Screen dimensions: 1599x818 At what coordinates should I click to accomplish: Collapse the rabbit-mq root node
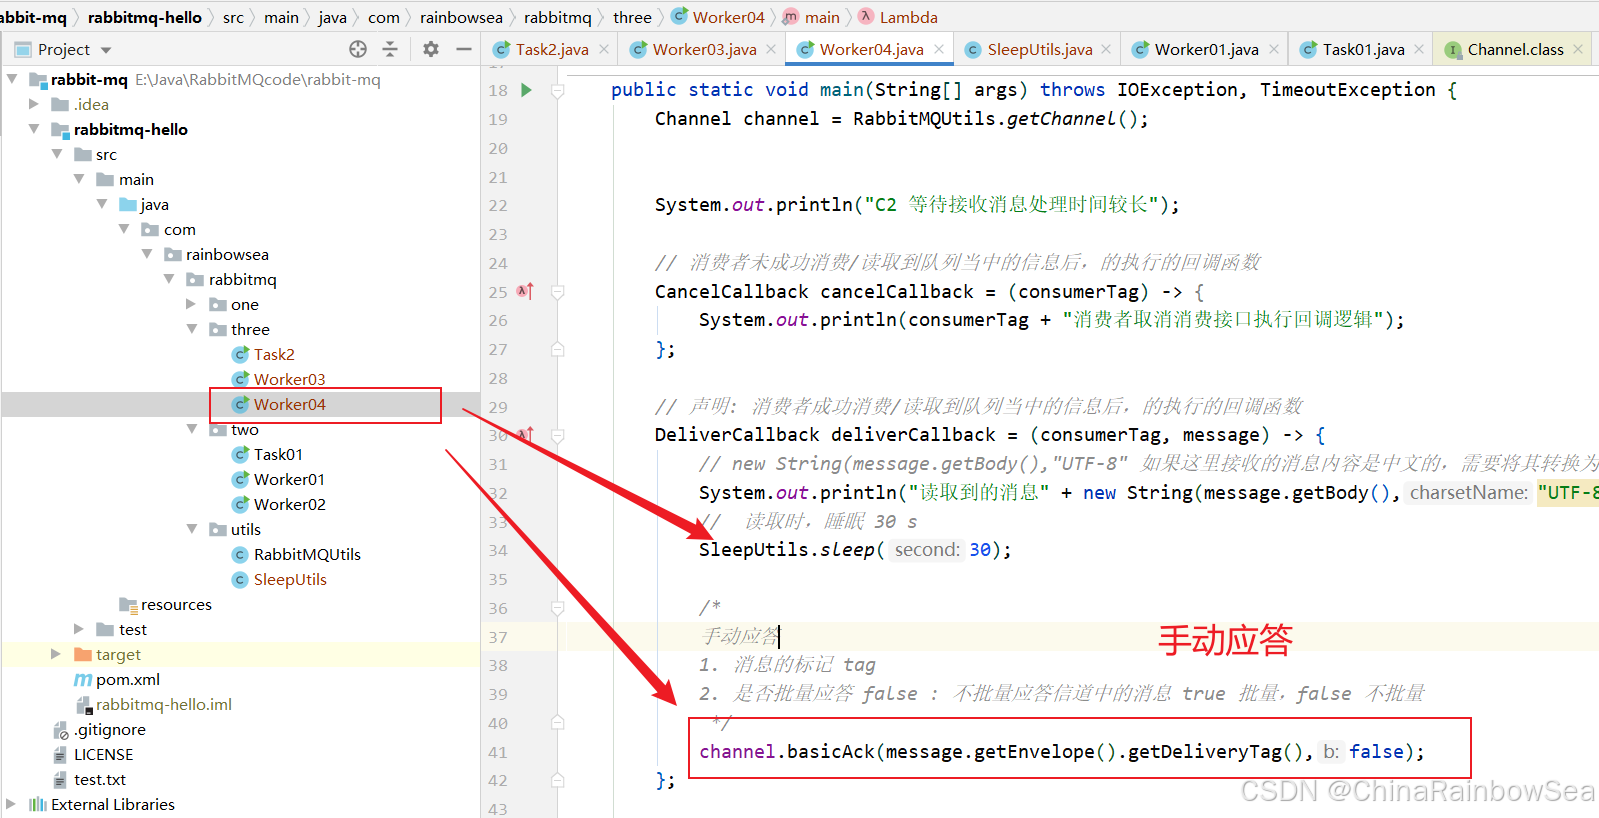[12, 78]
